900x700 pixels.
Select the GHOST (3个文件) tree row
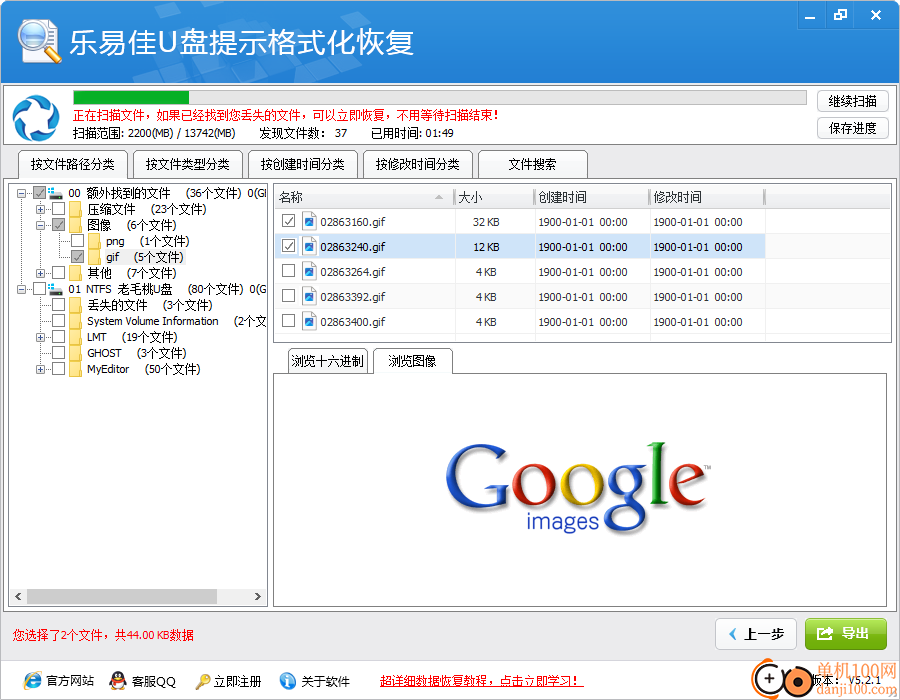(137, 353)
